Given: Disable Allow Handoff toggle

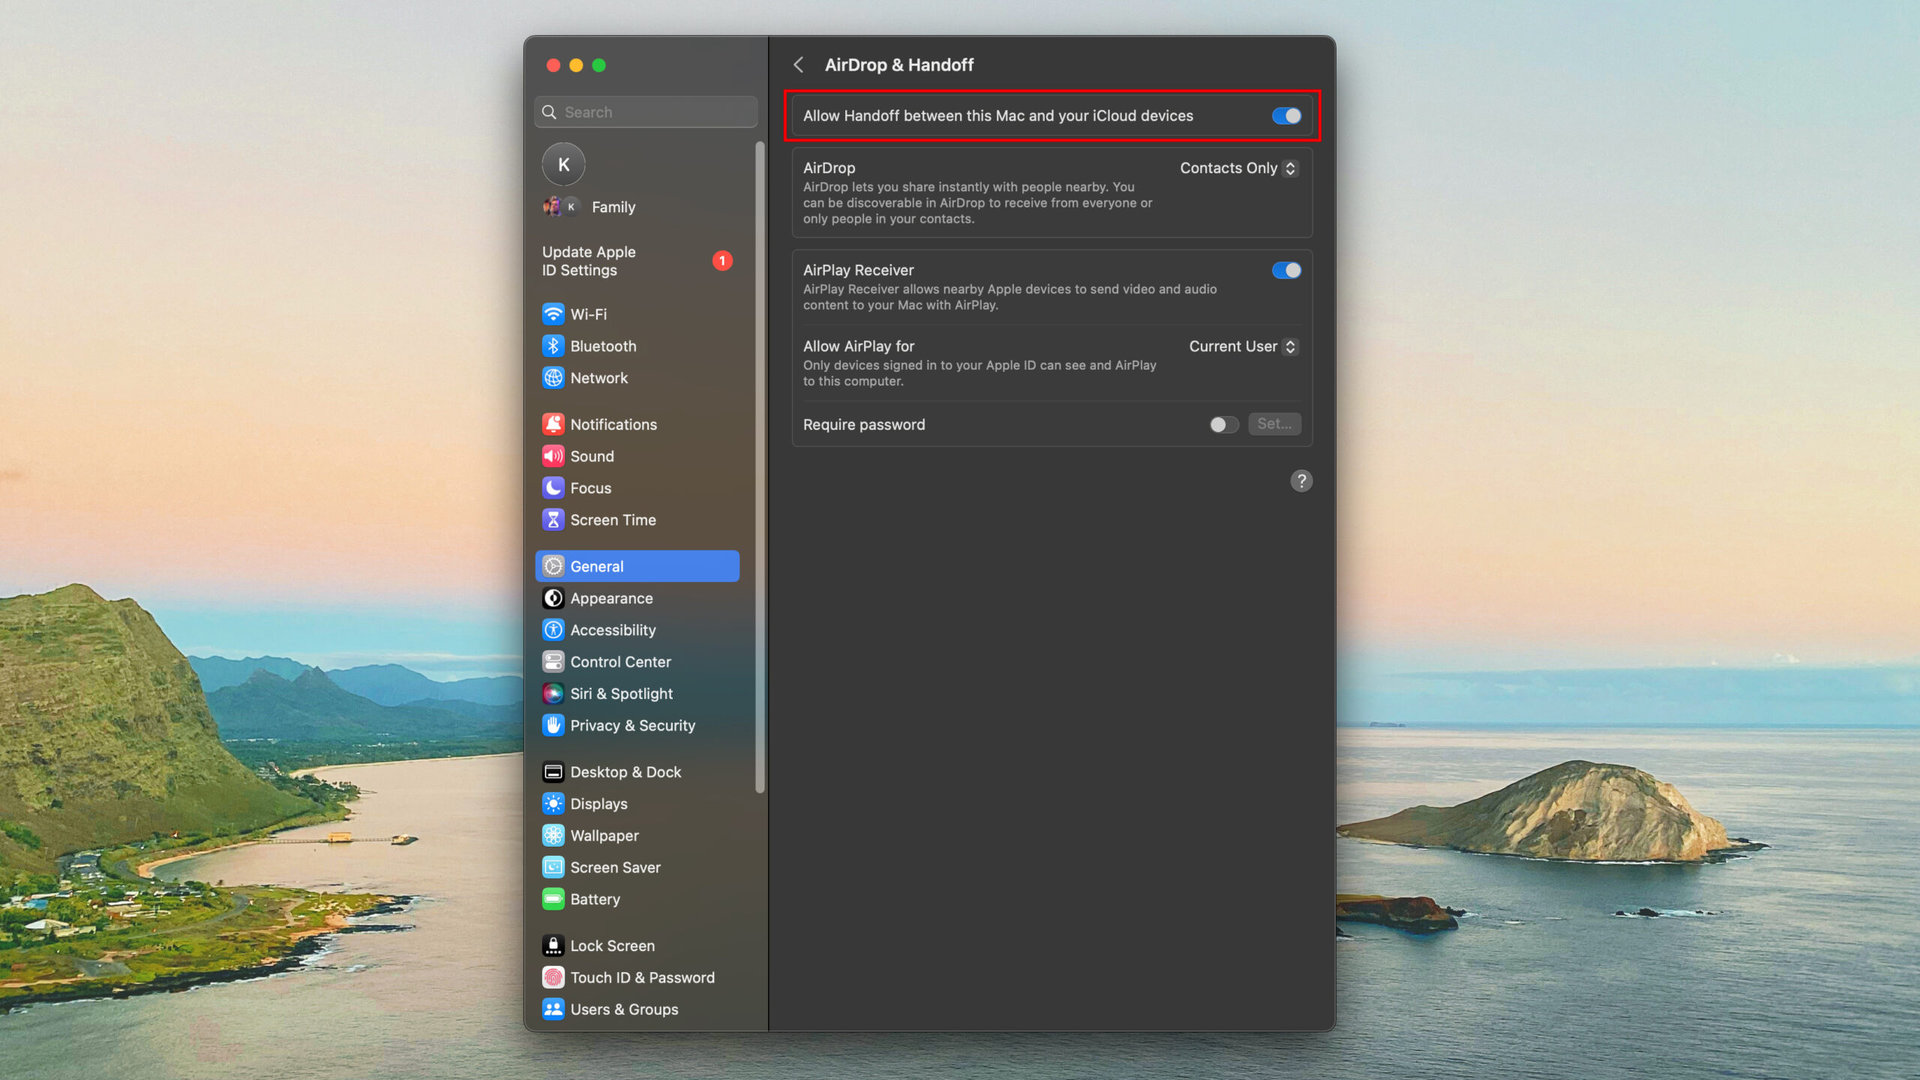Looking at the screenshot, I should click(x=1286, y=116).
